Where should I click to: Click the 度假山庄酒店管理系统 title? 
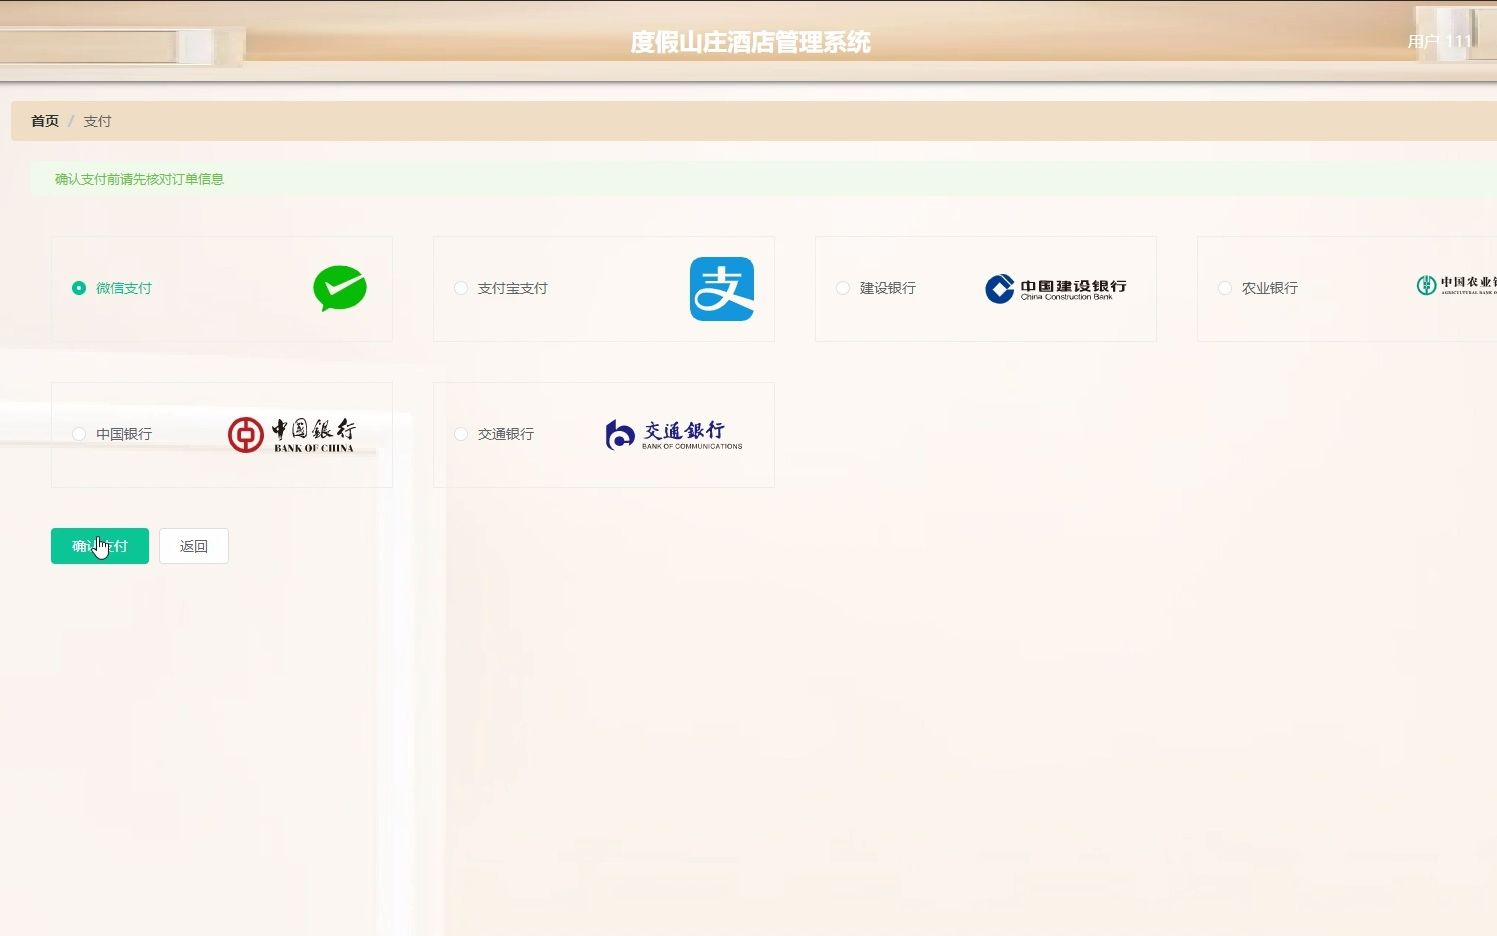click(750, 42)
